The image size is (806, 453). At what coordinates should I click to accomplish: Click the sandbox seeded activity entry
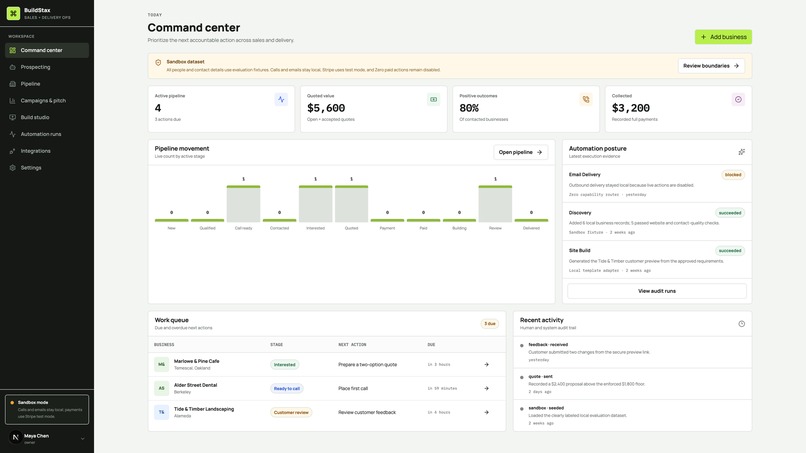[x=632, y=415]
